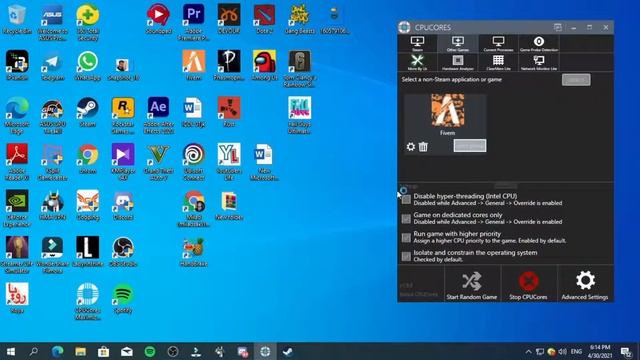Open the Hardware Analyzer tab
Screen dimensions: 640x360
tap(458, 62)
